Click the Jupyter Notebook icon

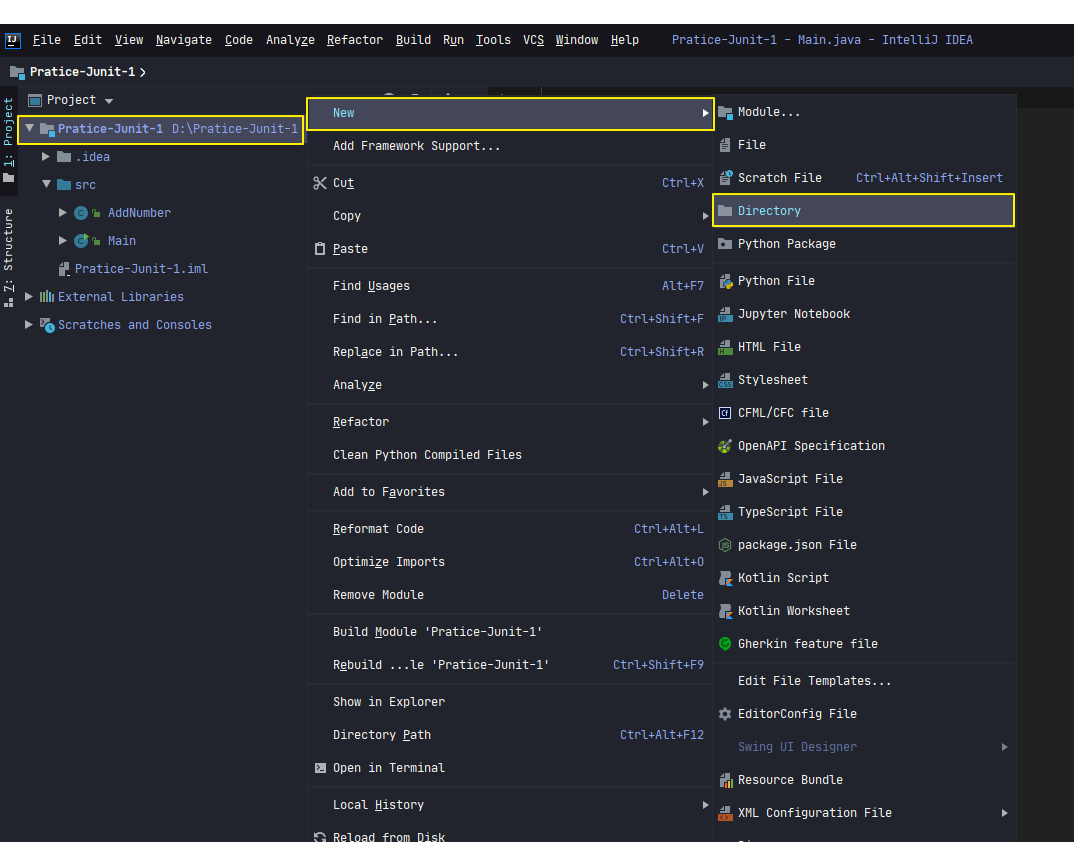coord(725,314)
